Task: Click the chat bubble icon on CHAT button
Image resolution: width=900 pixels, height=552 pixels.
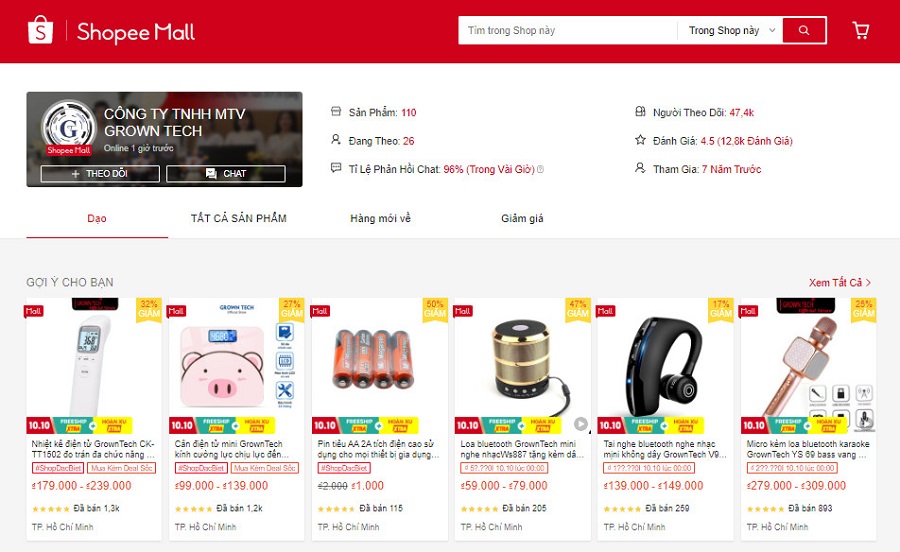Action: point(211,173)
